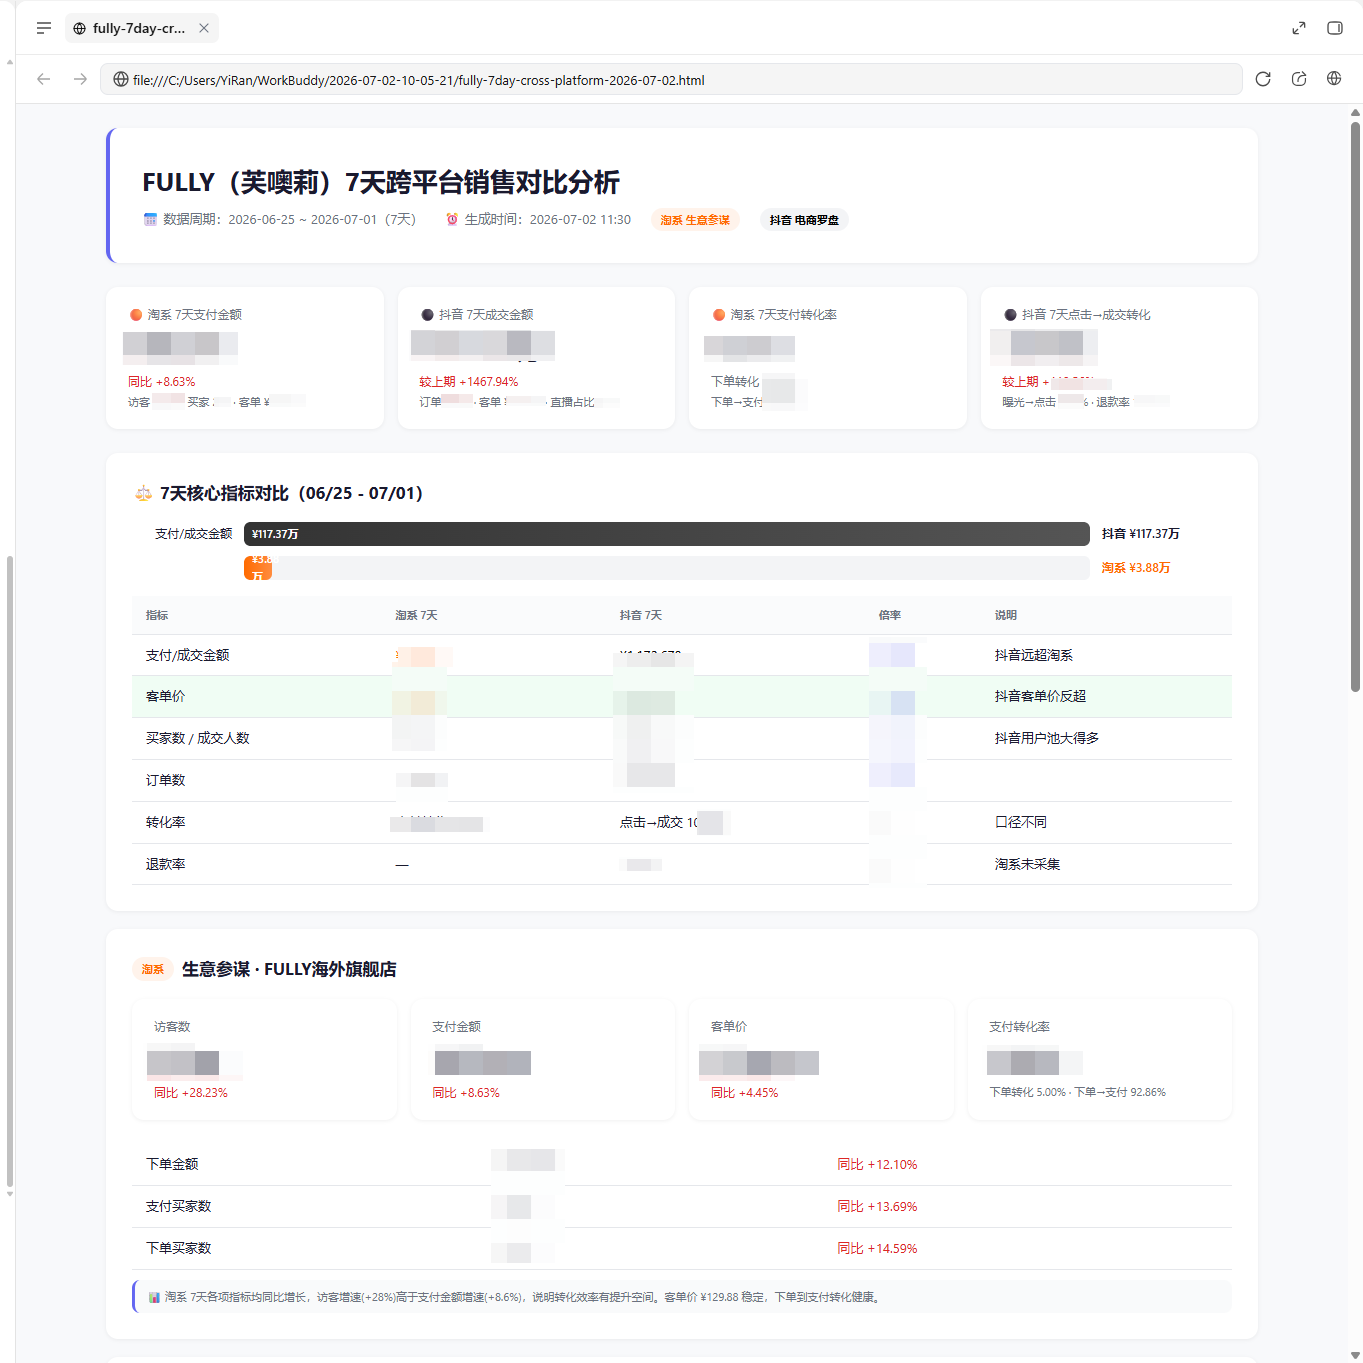Image resolution: width=1363 pixels, height=1363 pixels.
Task: Click the scrollbar up arrow at right
Action: [x=1355, y=112]
